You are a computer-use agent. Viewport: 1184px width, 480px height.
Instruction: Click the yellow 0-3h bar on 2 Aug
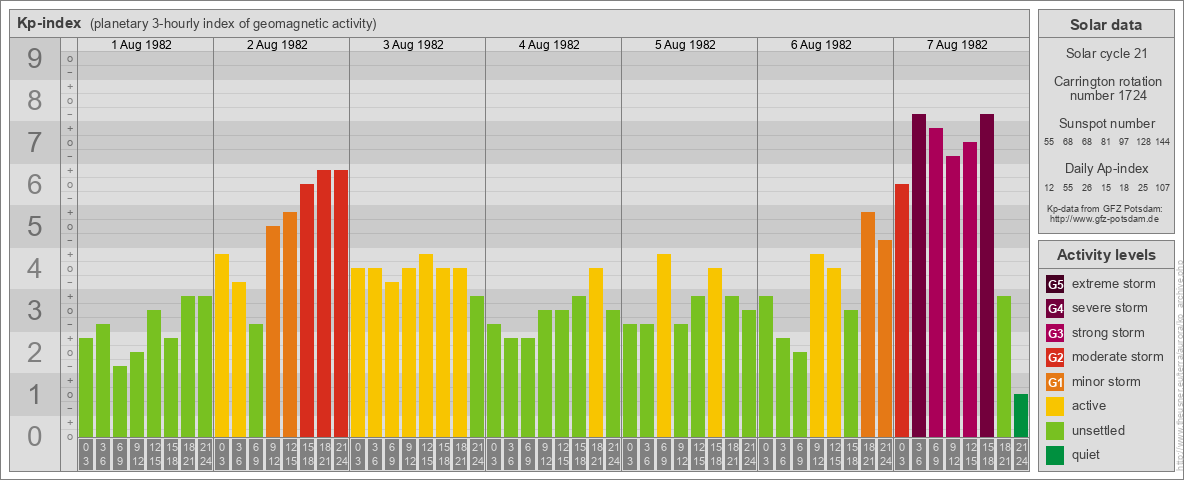pyautogui.click(x=222, y=346)
